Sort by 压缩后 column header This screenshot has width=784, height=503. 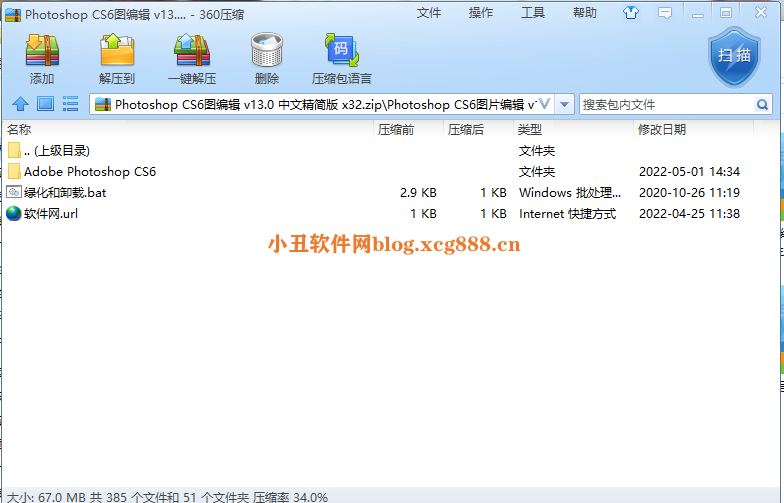pos(466,130)
